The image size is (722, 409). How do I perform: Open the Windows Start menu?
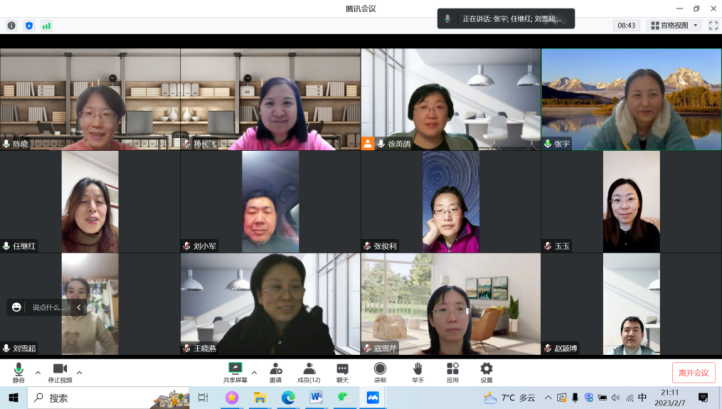pos(13,397)
